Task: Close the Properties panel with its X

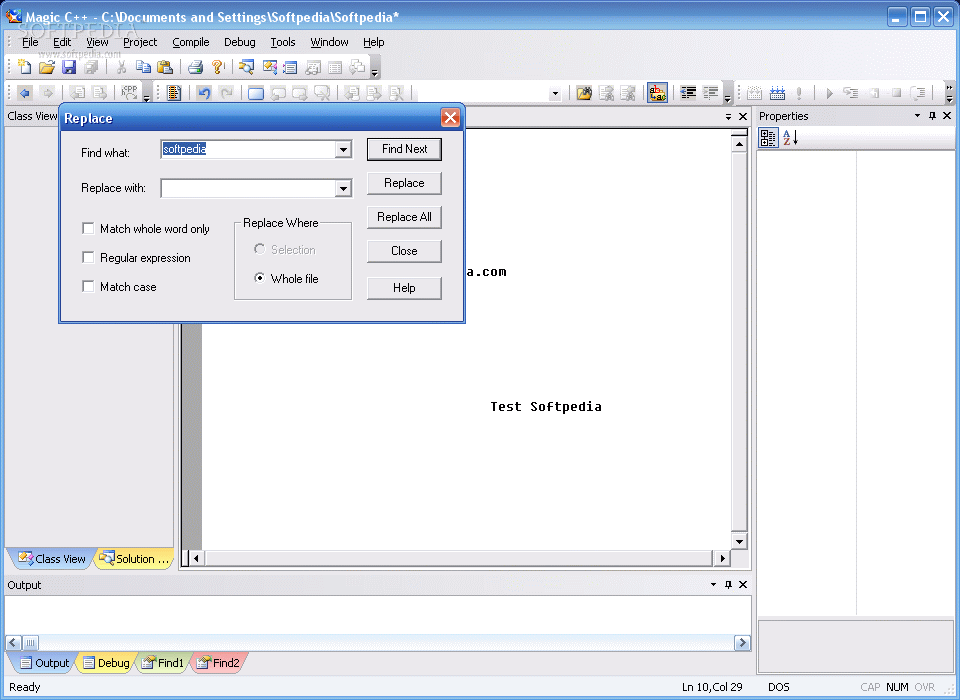Action: click(947, 116)
